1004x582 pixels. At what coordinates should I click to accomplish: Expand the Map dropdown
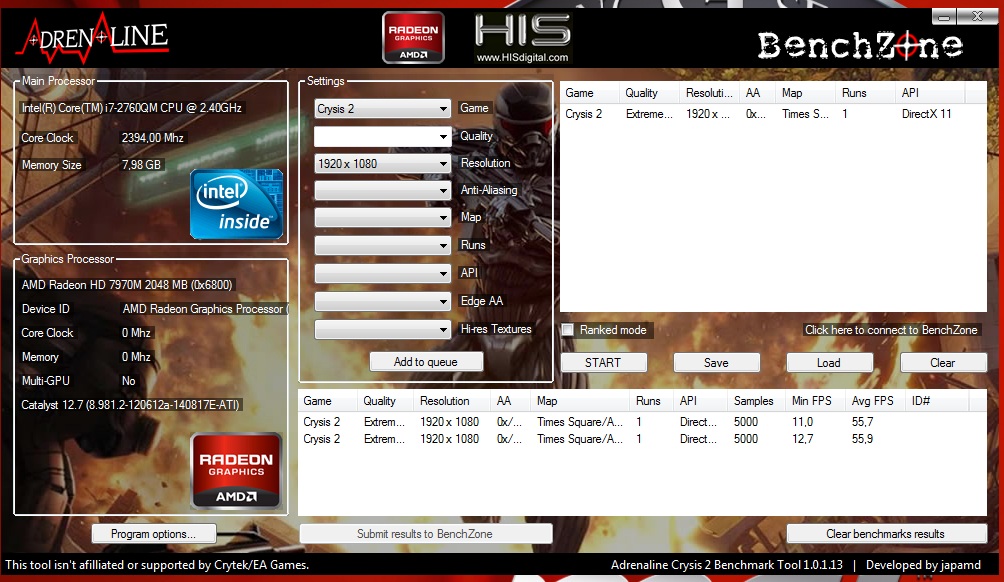[x=382, y=218]
